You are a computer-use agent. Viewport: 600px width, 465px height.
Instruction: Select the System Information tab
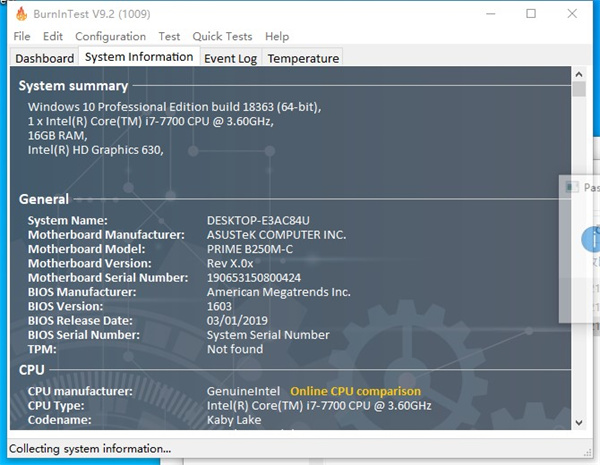pyautogui.click(x=139, y=57)
